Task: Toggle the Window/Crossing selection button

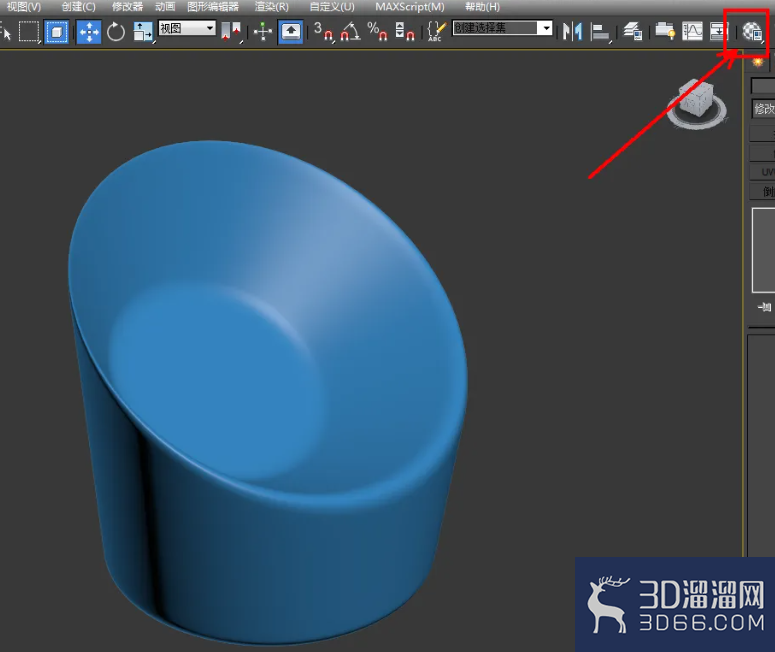Action: coord(56,32)
